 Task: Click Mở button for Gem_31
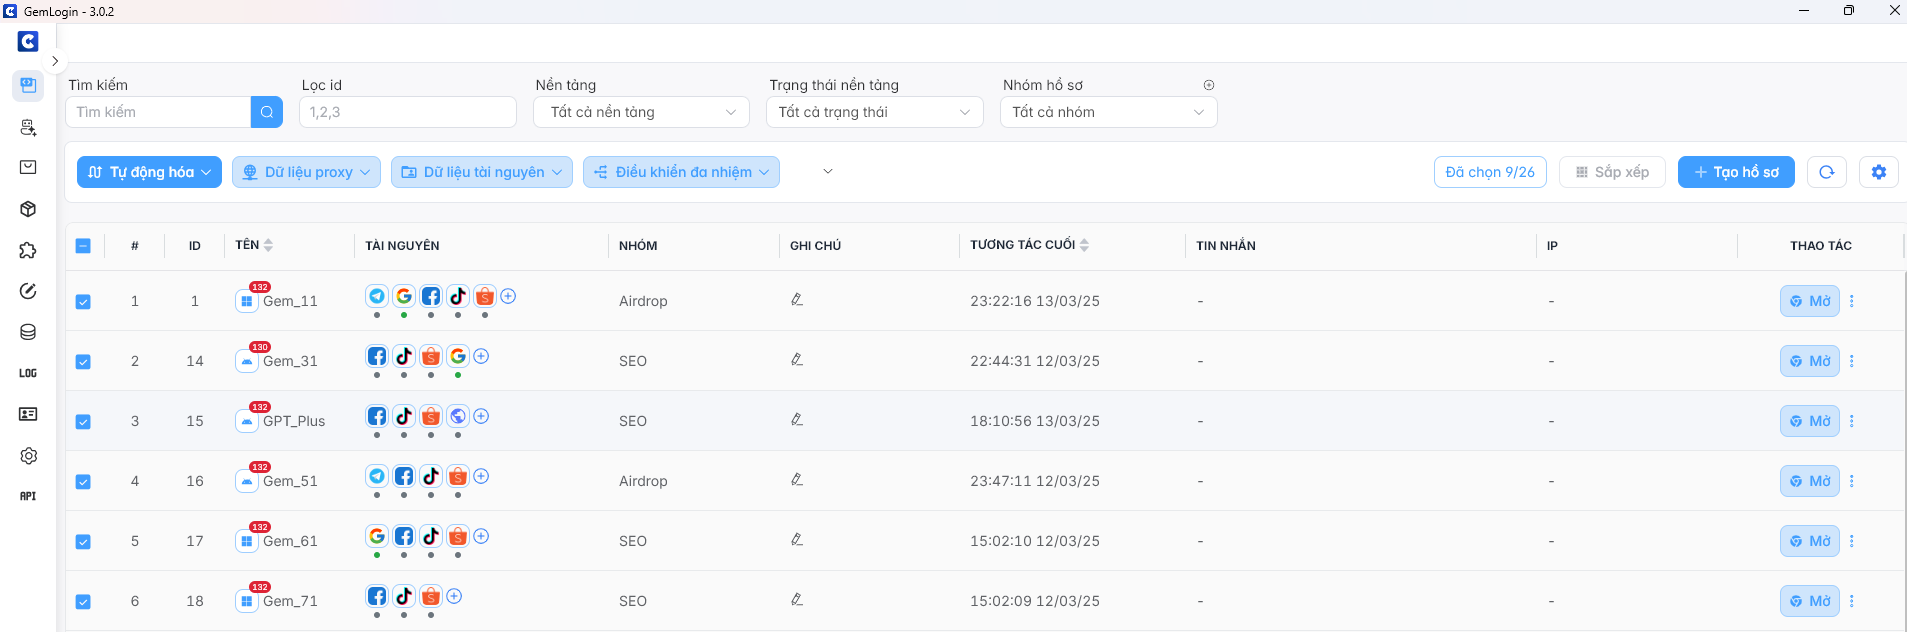[1809, 361]
